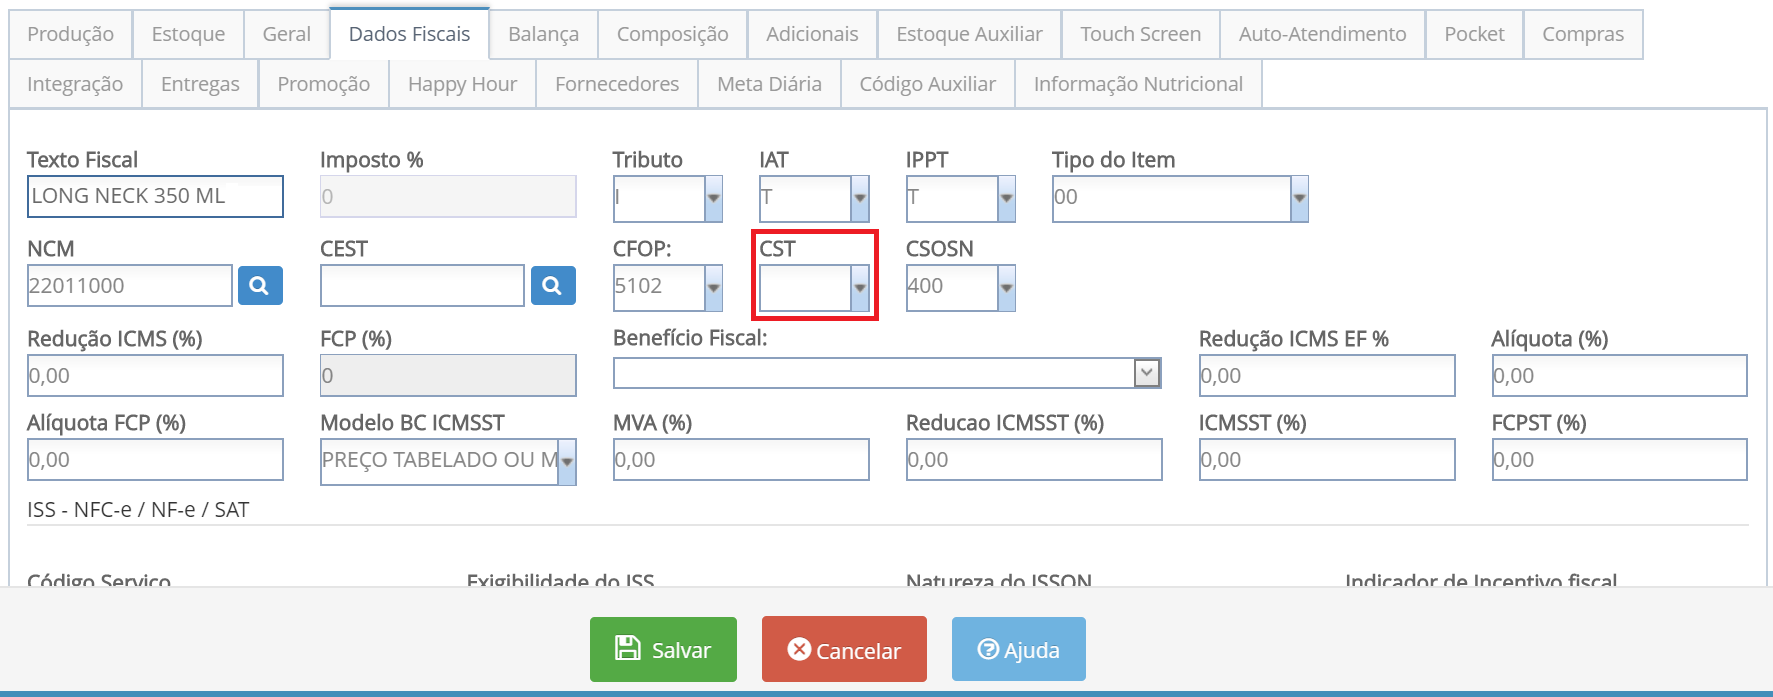Image resolution: width=1773 pixels, height=697 pixels.
Task: Expand the Benefício Fiscal dropdown
Action: coord(1147,373)
